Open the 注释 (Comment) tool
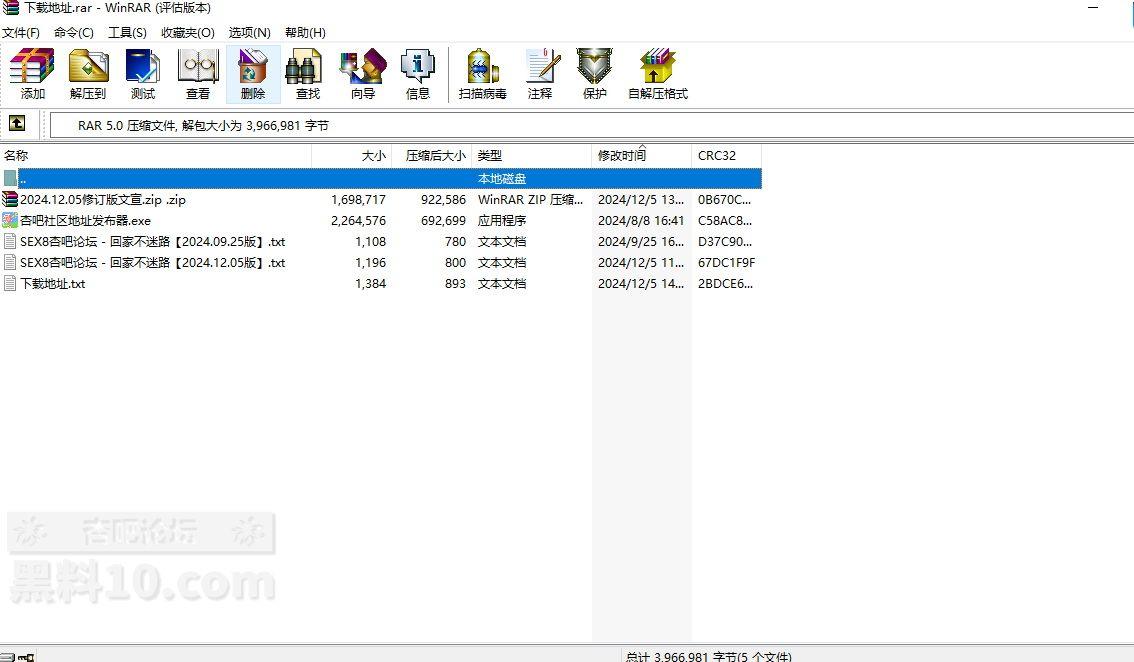1134x662 pixels. tap(540, 74)
